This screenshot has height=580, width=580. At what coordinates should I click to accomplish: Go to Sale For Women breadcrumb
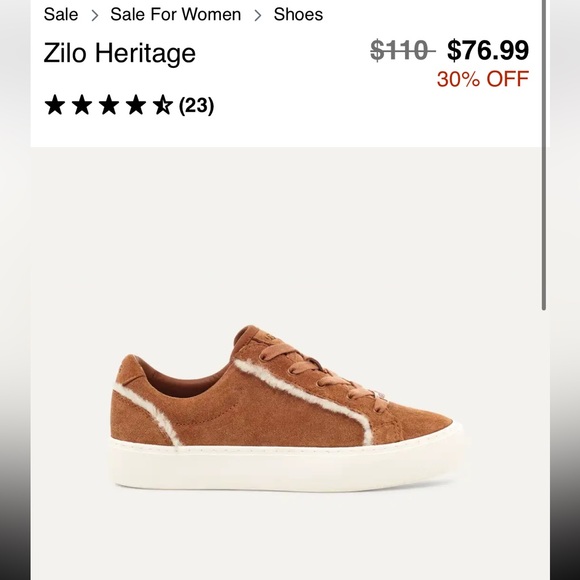click(175, 15)
